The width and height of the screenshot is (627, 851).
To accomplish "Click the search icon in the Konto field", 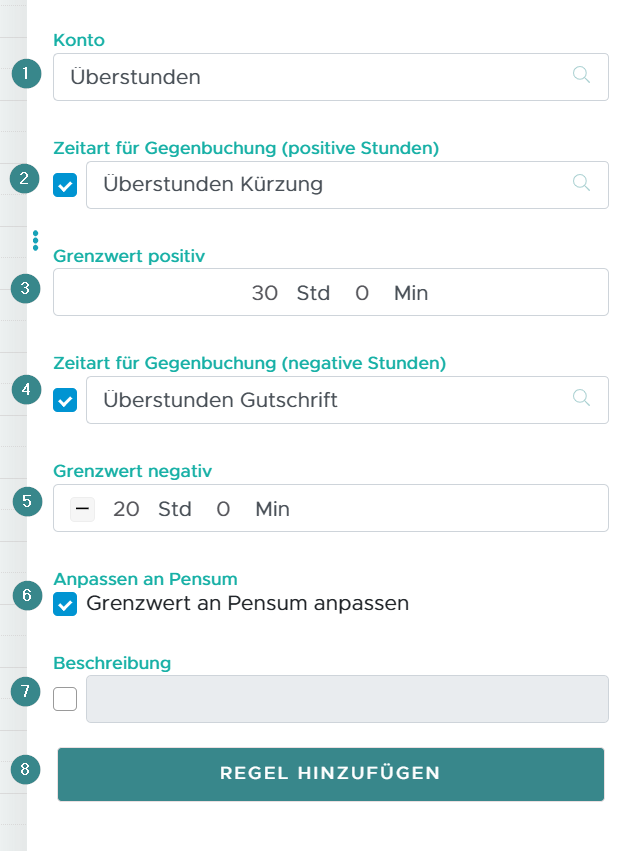I will coord(581,76).
